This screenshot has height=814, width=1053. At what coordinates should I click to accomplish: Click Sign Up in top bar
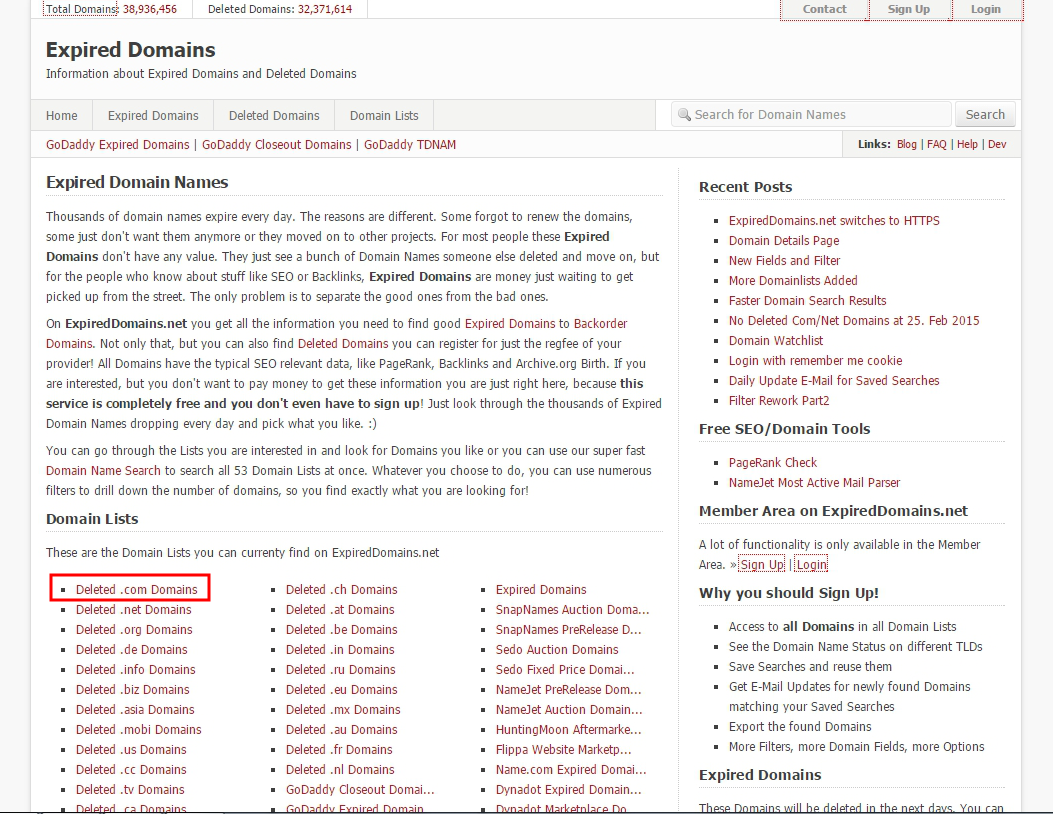point(908,9)
